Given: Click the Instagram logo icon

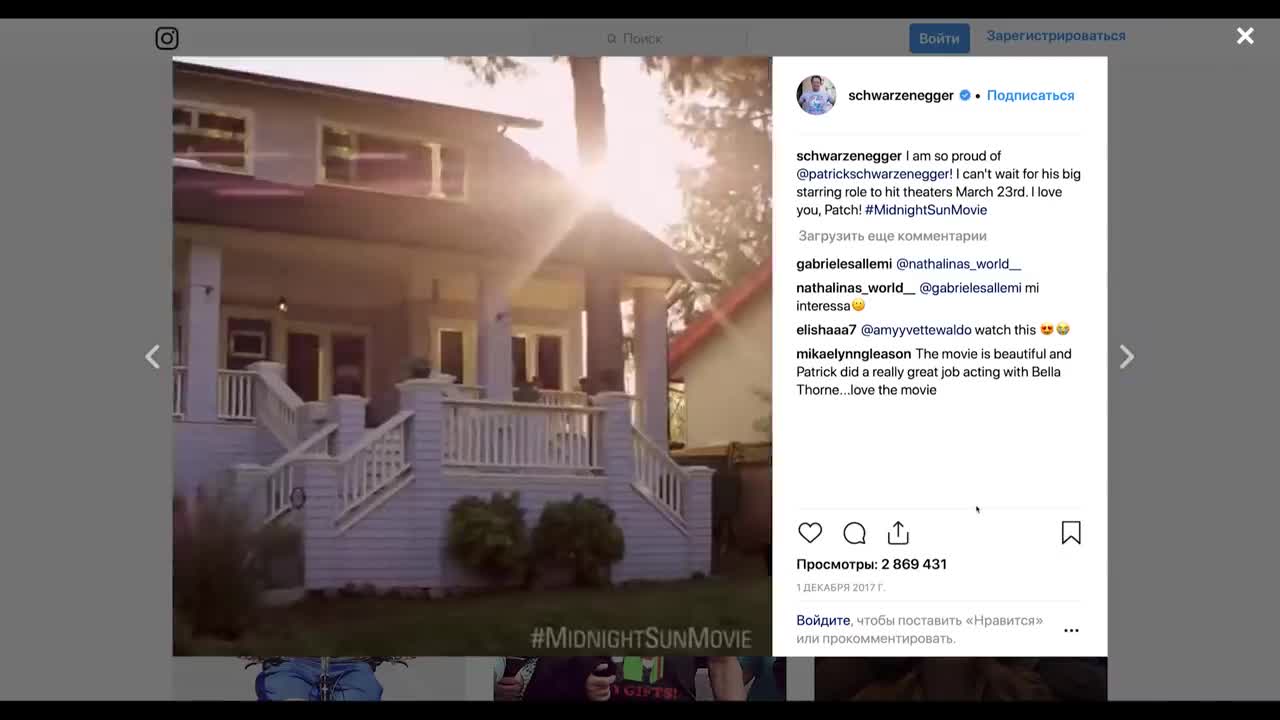Looking at the screenshot, I should tap(167, 38).
